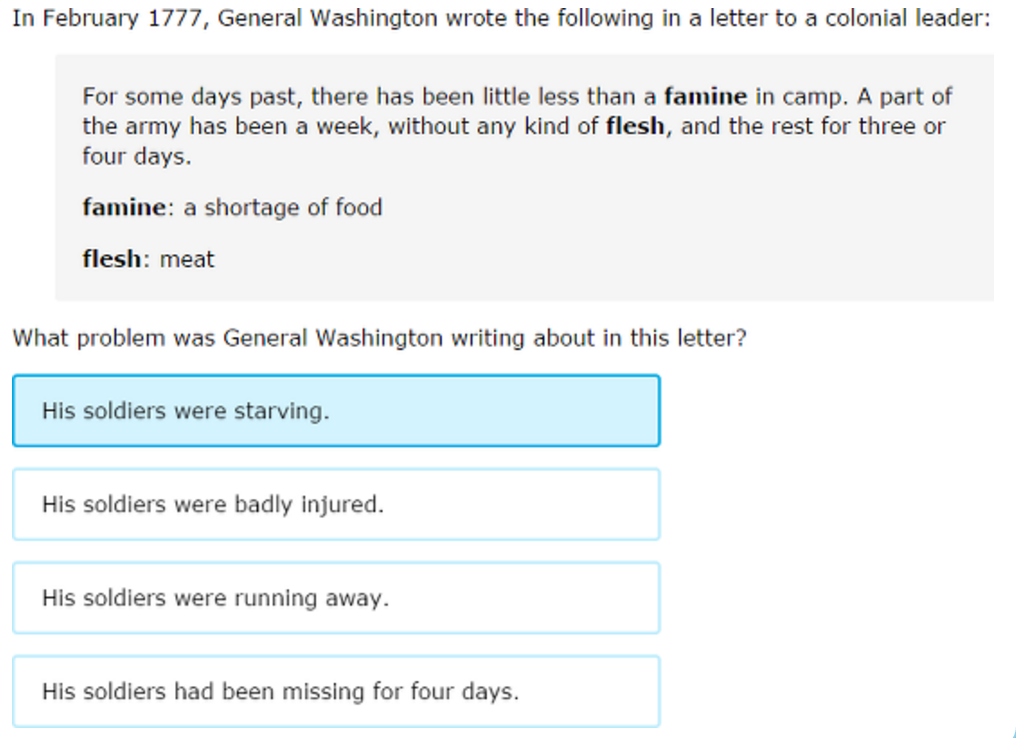Image resolution: width=1016 pixels, height=738 pixels.
Task: Click the intro sentence starting 'In February 1777'
Action: pos(501,18)
